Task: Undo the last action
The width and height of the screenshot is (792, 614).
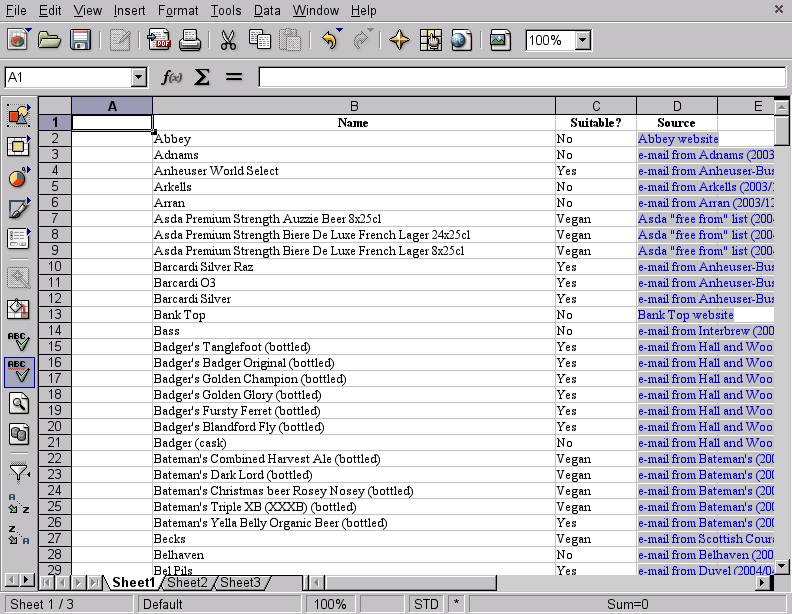Action: coord(329,40)
